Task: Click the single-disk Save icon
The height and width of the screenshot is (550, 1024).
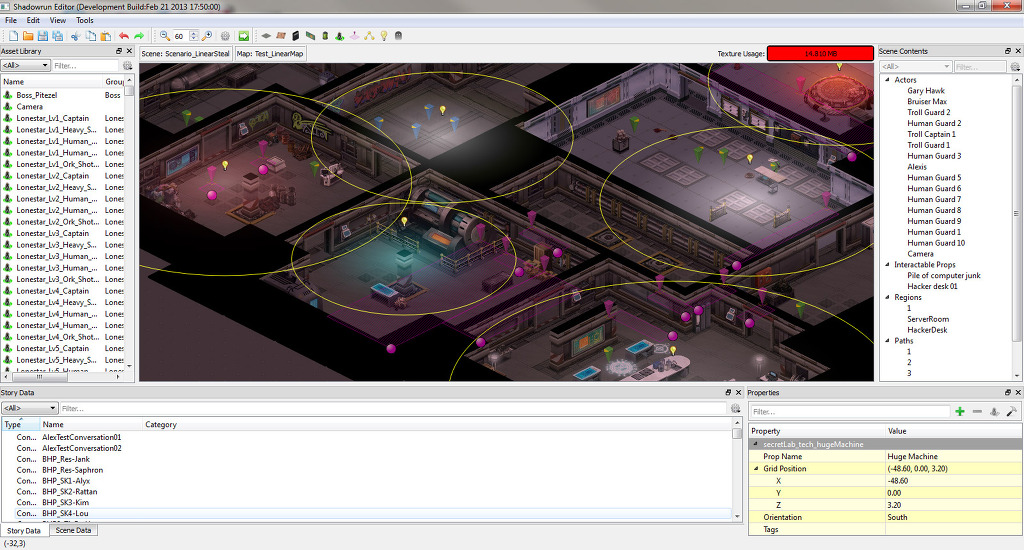Action: 42,36
